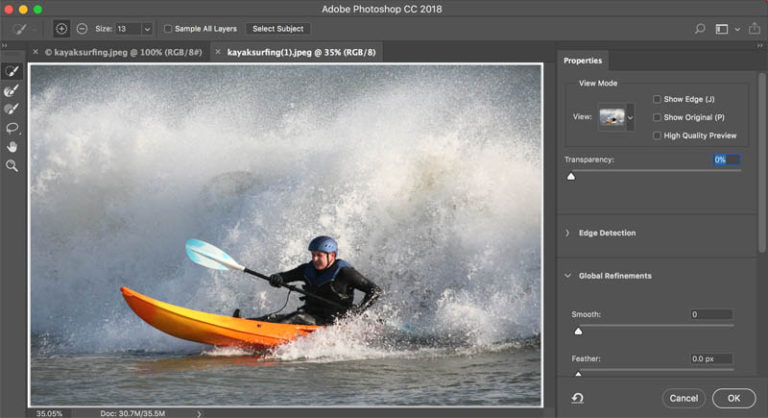The image size is (768, 418).
Task: Click the subtract from selection minus icon
Action: point(82,29)
